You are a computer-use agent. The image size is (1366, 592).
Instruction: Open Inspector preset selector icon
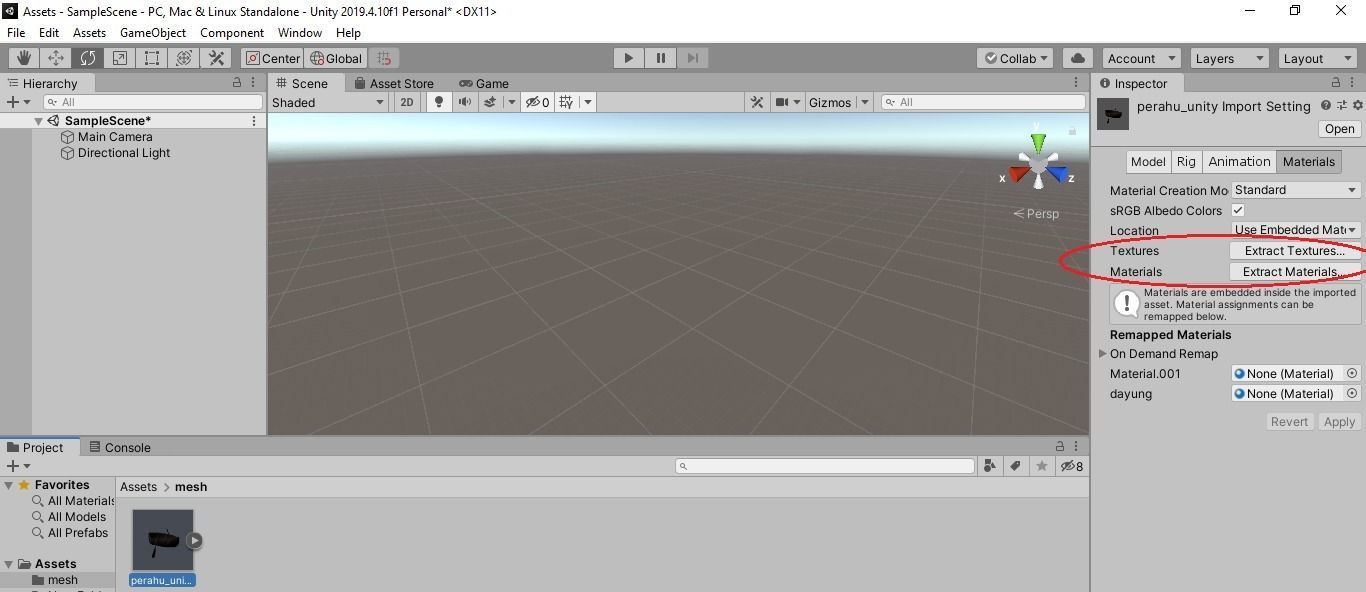1342,105
